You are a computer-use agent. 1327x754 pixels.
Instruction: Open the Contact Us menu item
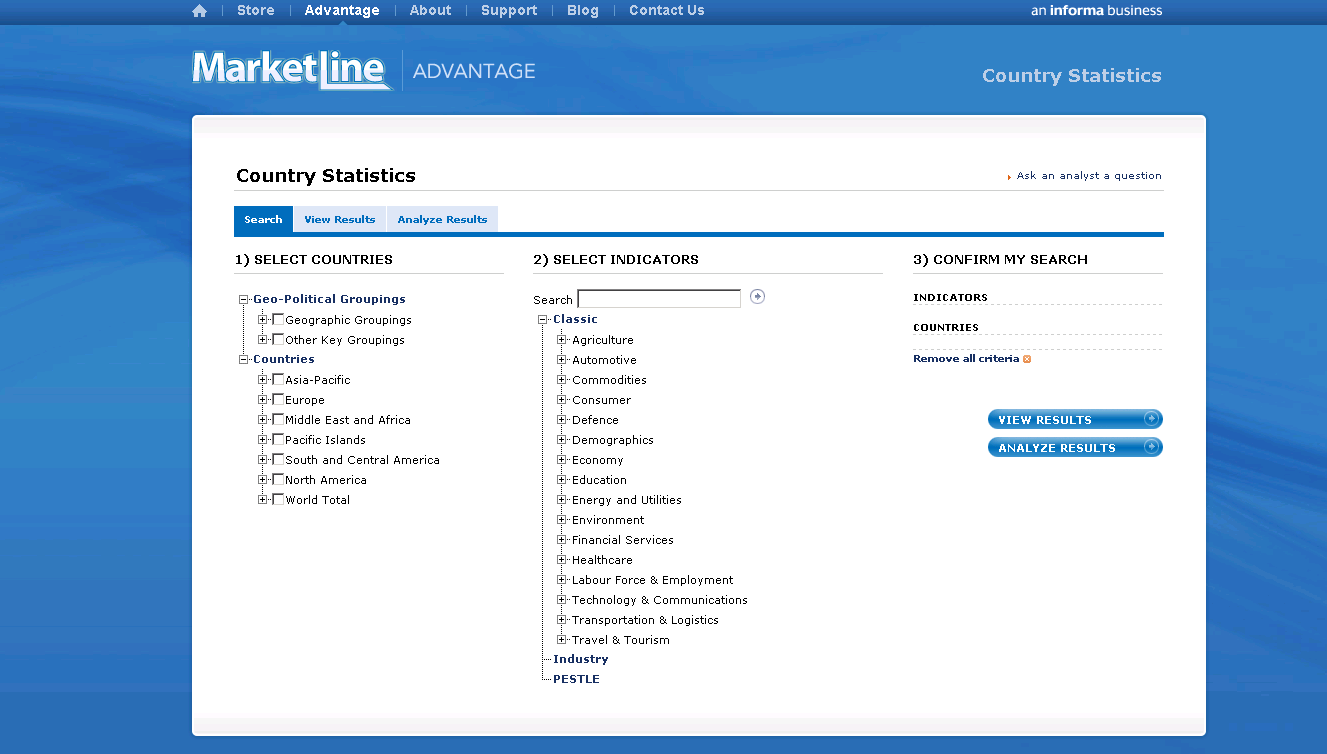pyautogui.click(x=667, y=11)
